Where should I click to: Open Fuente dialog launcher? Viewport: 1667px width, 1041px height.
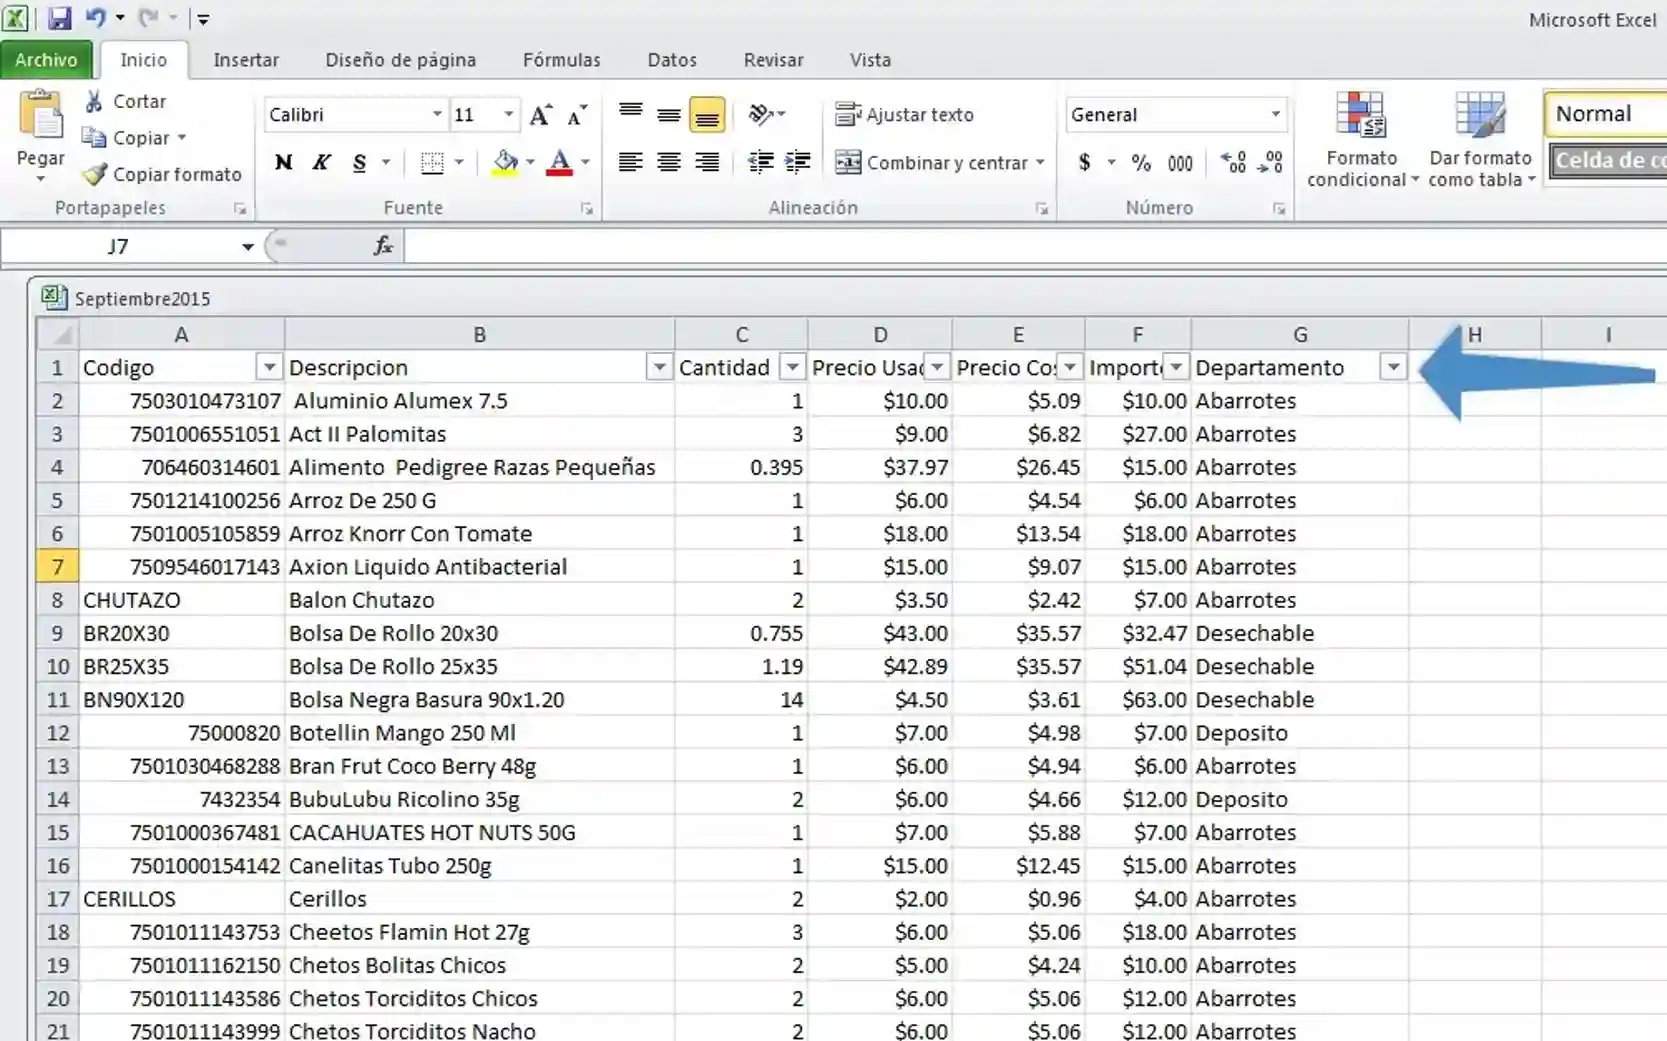pos(587,209)
